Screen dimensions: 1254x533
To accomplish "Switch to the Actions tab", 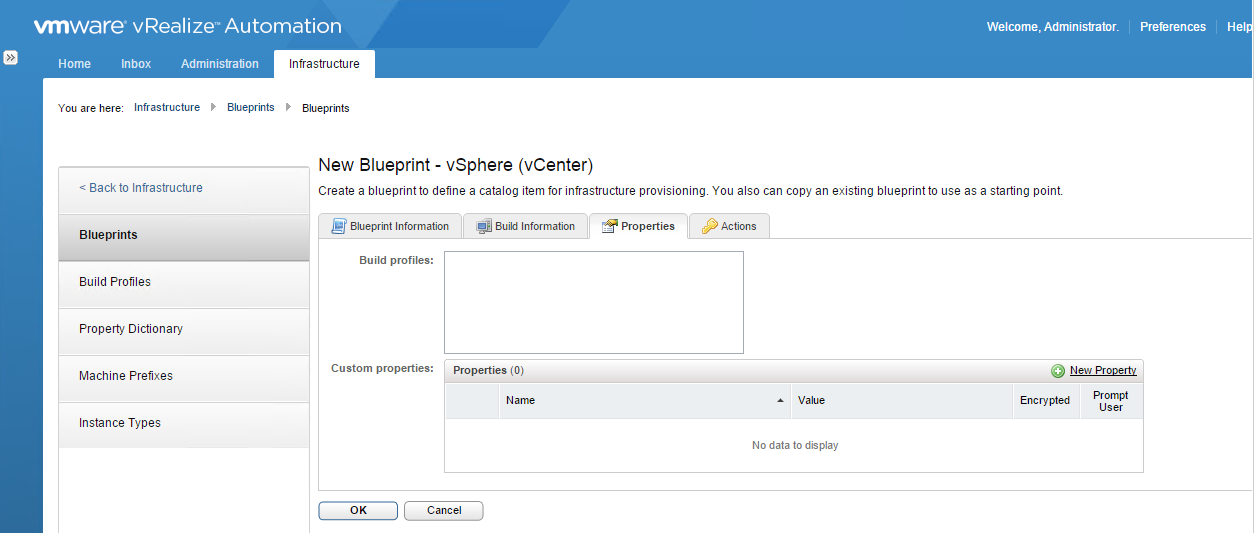I will click(x=729, y=226).
